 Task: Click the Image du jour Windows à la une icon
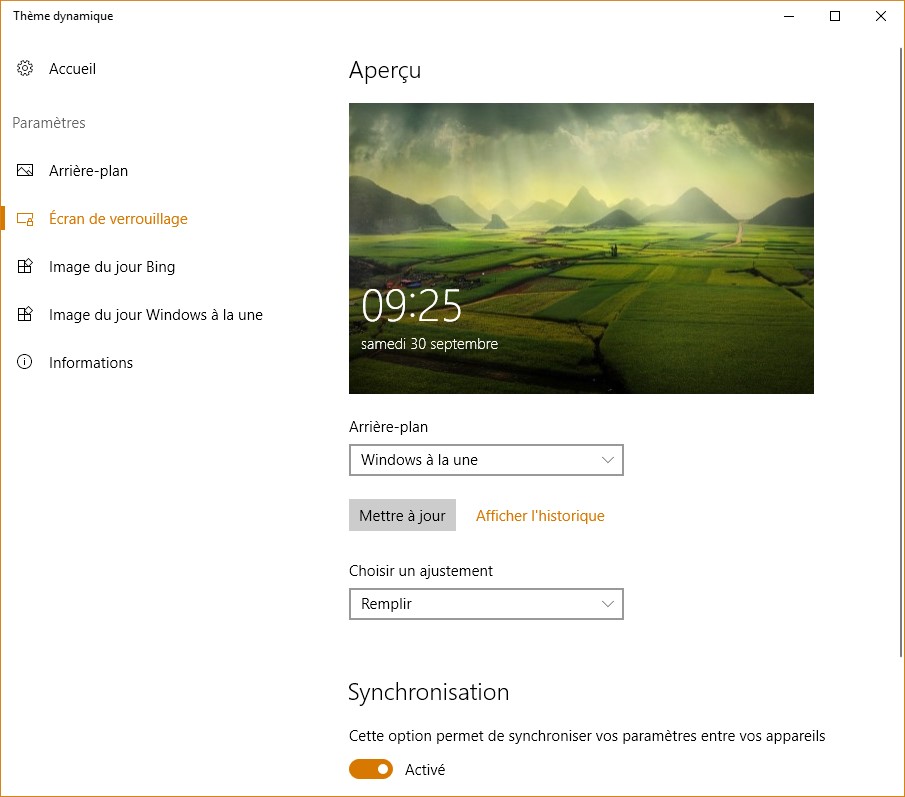click(x=25, y=315)
